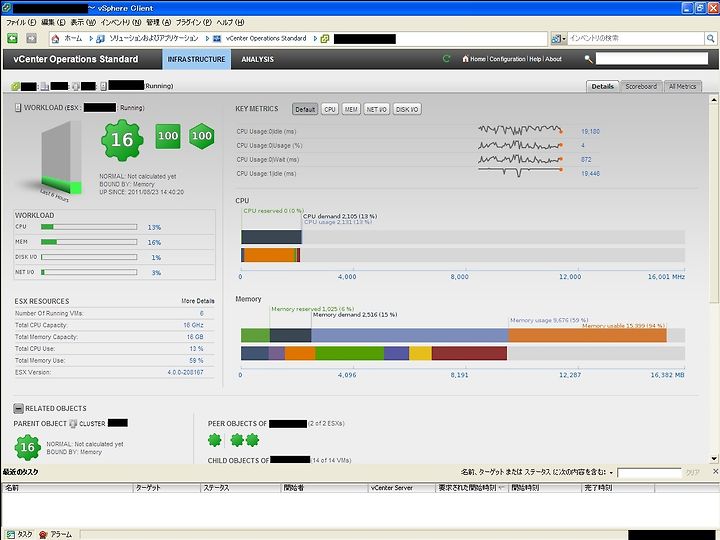The height and width of the screenshot is (540, 720).
Task: Click the Home house icon in address bar
Action: [x=56, y=39]
